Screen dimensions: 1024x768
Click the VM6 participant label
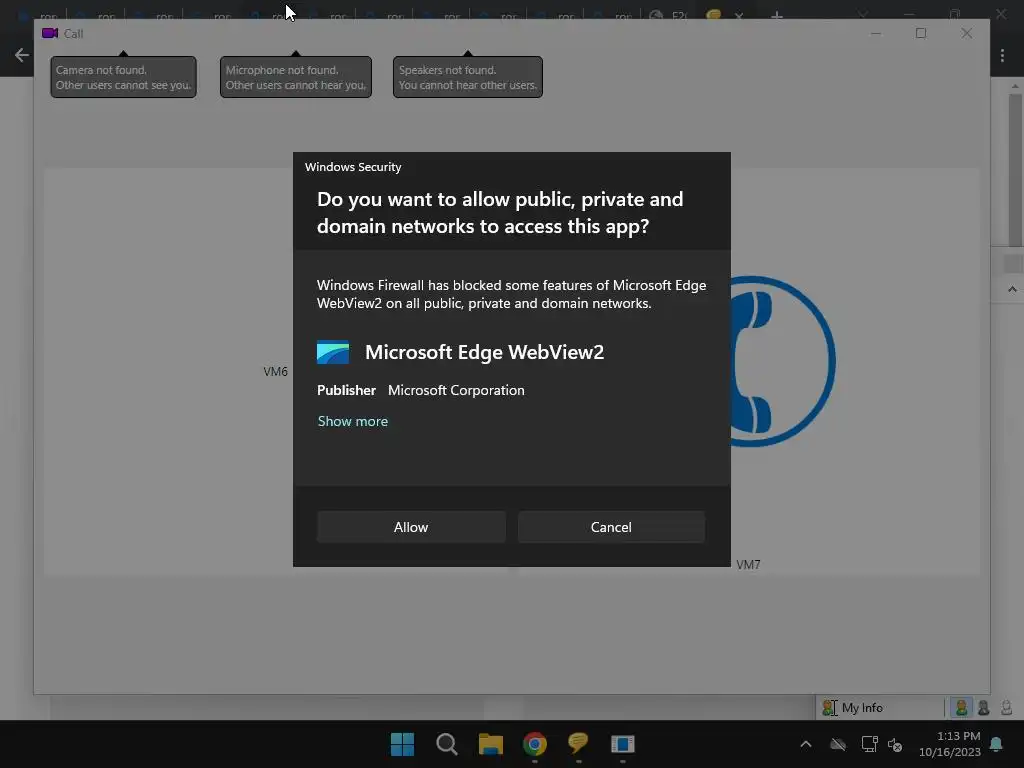click(275, 372)
